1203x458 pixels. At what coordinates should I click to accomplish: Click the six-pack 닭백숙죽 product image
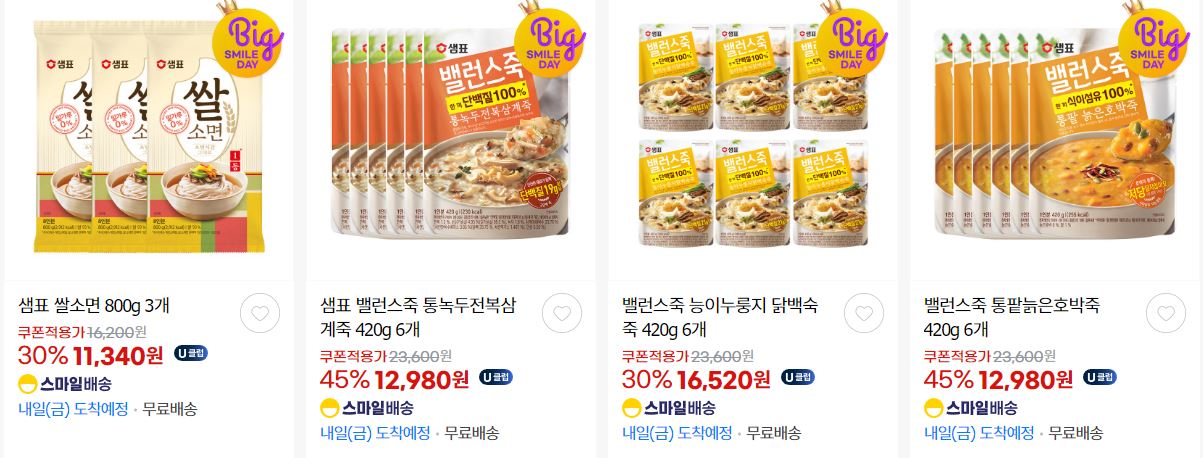751,141
